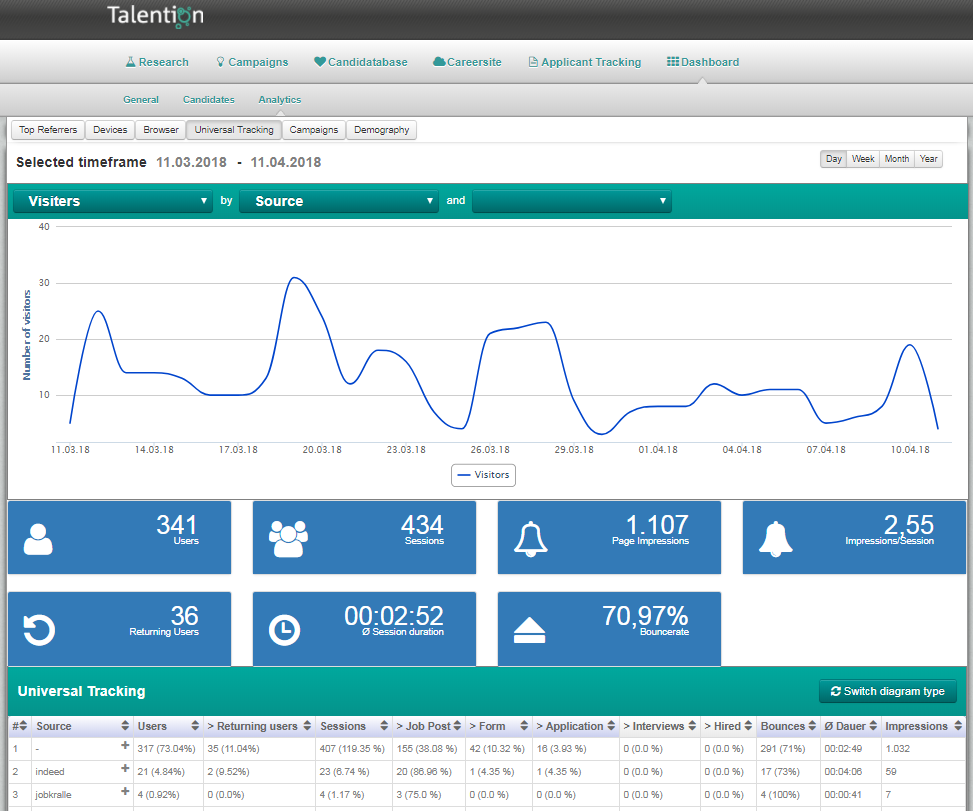Viewport: 973px width, 811px height.
Task: Expand the jobkralle row plus icon
Action: pyautogui.click(x=125, y=791)
